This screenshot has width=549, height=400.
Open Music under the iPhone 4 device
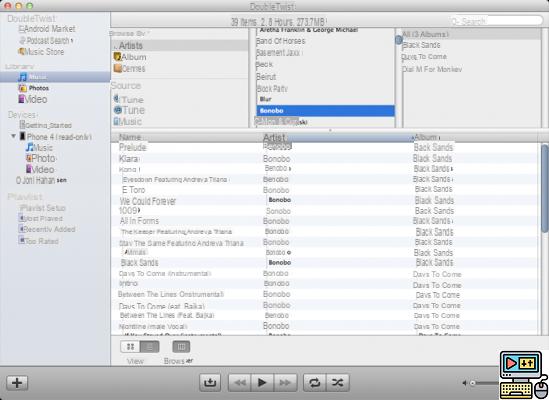click(40, 147)
